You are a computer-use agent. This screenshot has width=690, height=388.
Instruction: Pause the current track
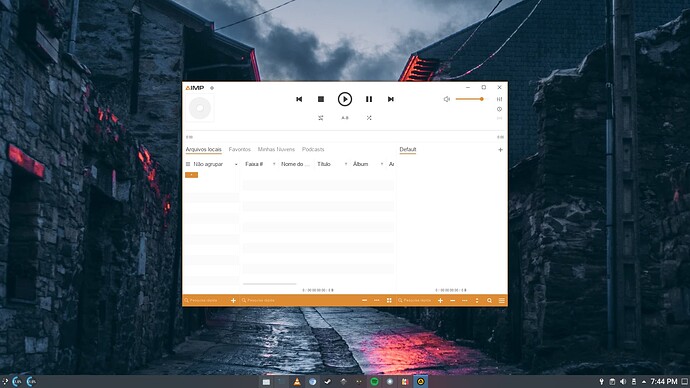click(369, 99)
